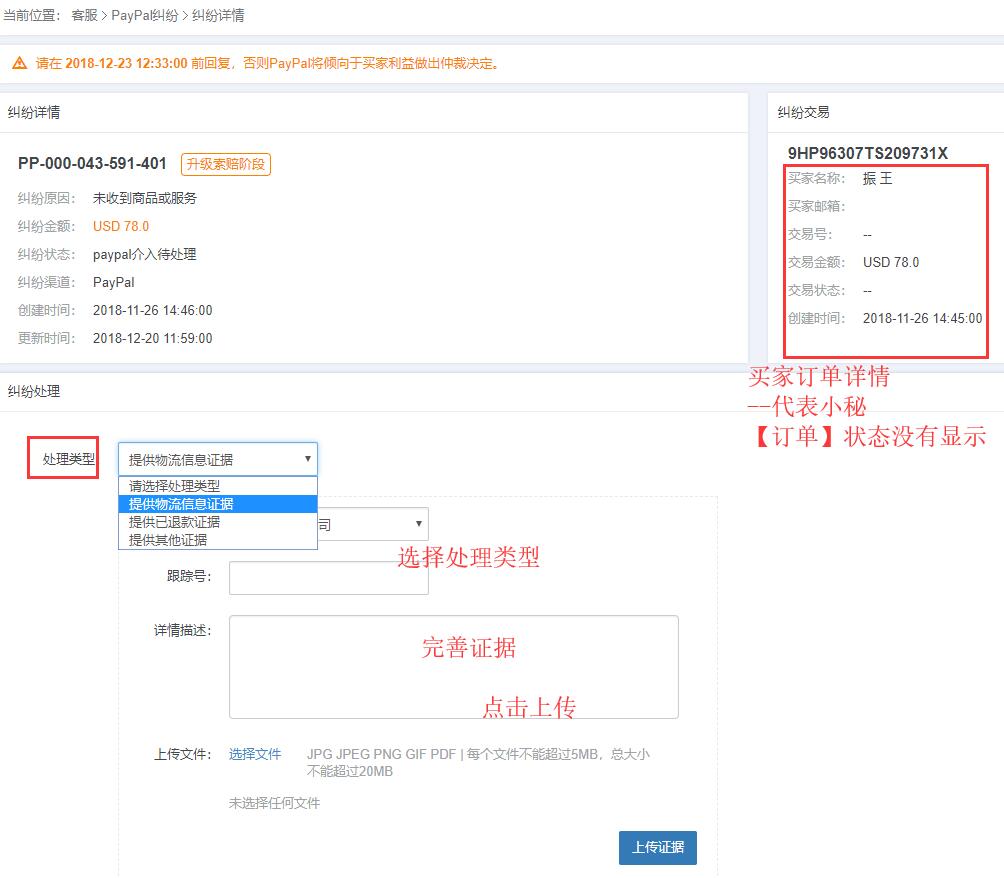Open the 处理类型 dropdown showing 提供物流信息证据
Screen dimensions: 1004x878
pos(218,459)
